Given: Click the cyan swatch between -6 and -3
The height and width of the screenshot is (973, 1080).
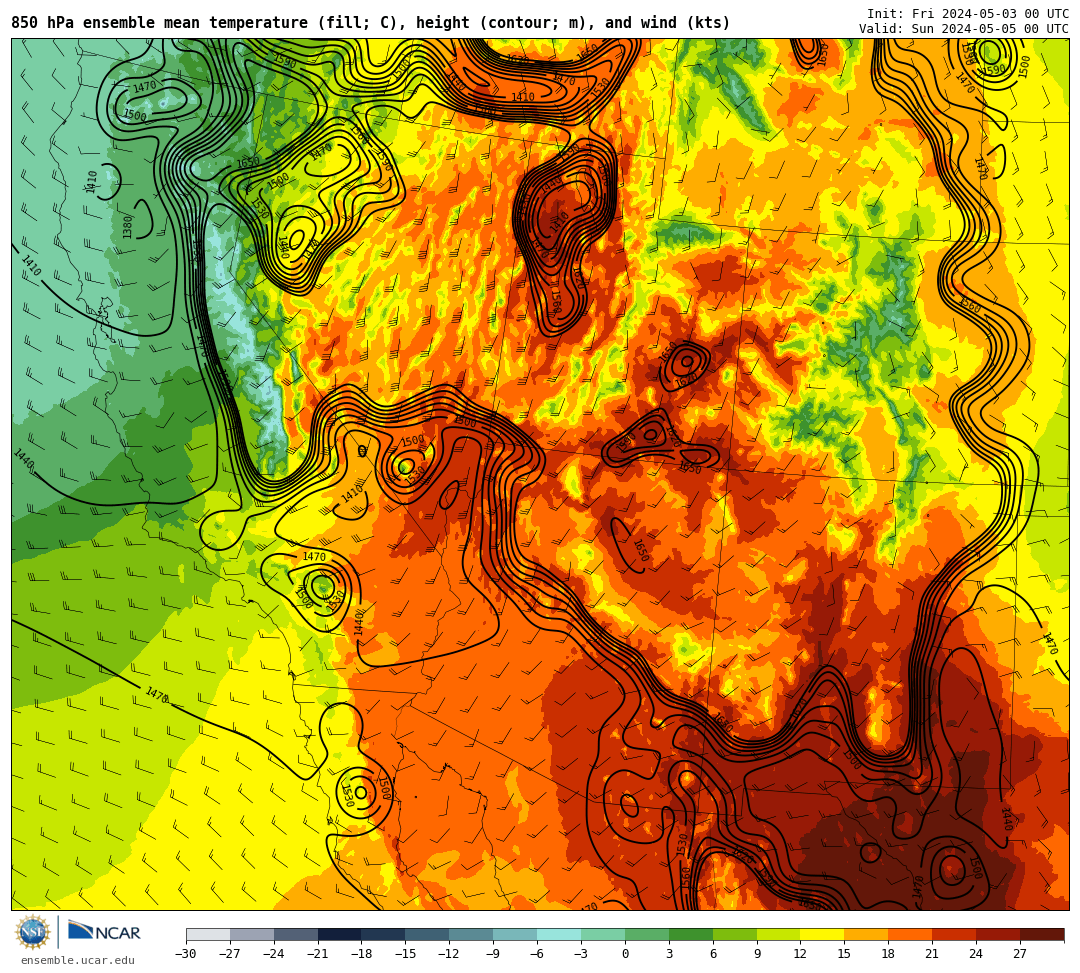Looking at the screenshot, I should click(x=559, y=934).
